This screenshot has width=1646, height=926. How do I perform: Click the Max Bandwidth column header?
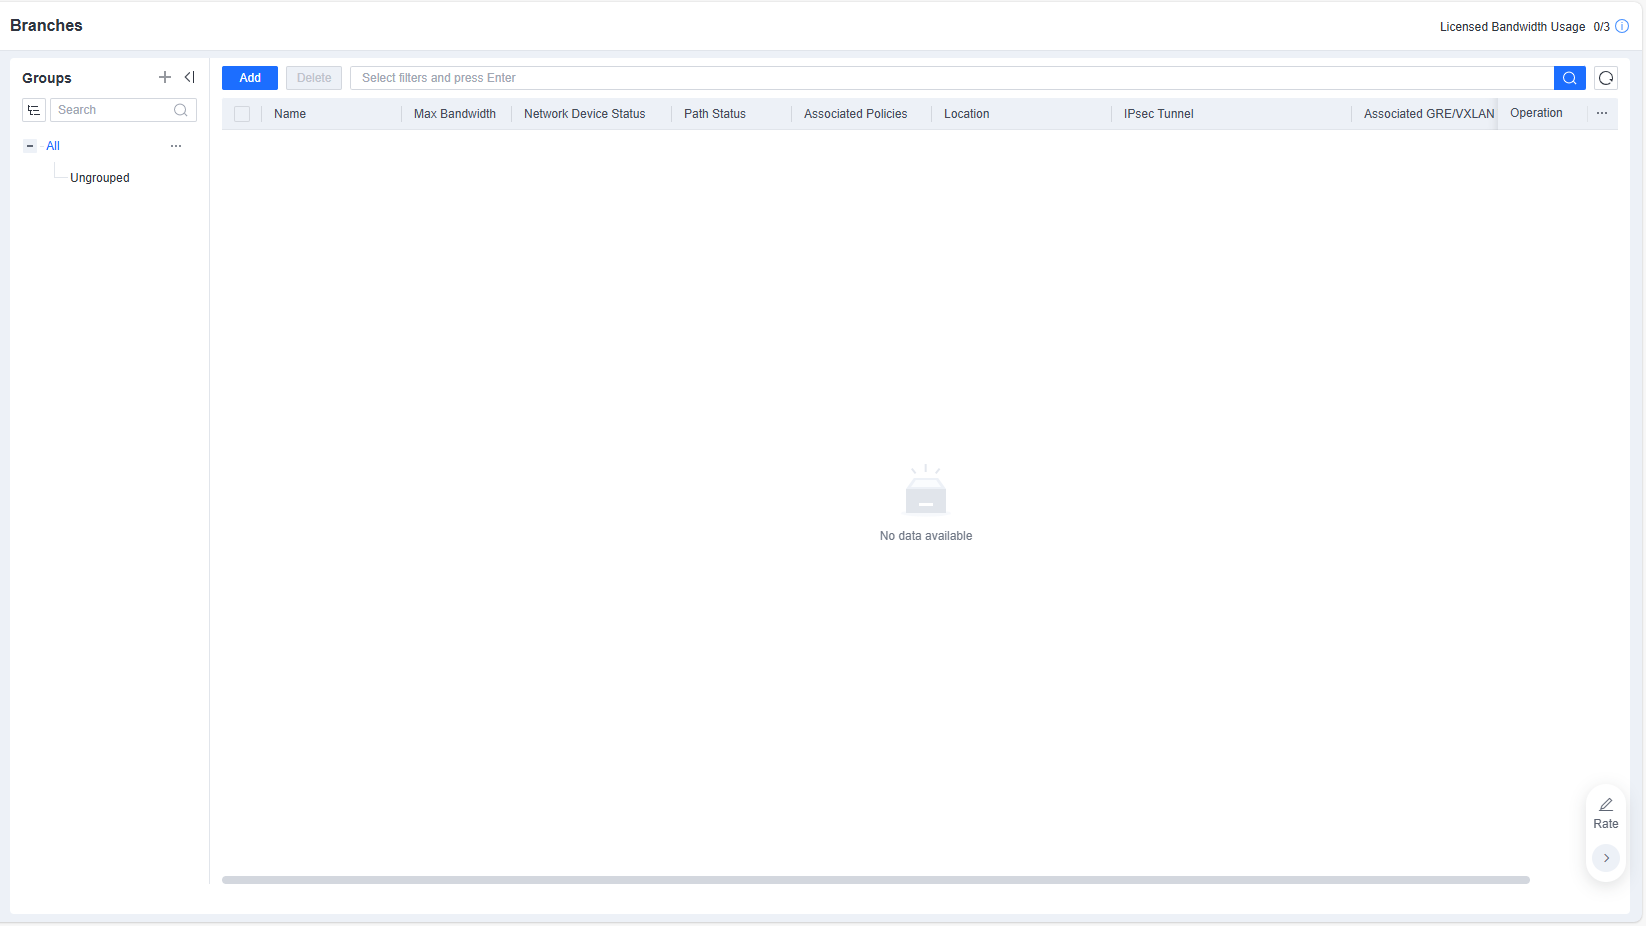(455, 114)
